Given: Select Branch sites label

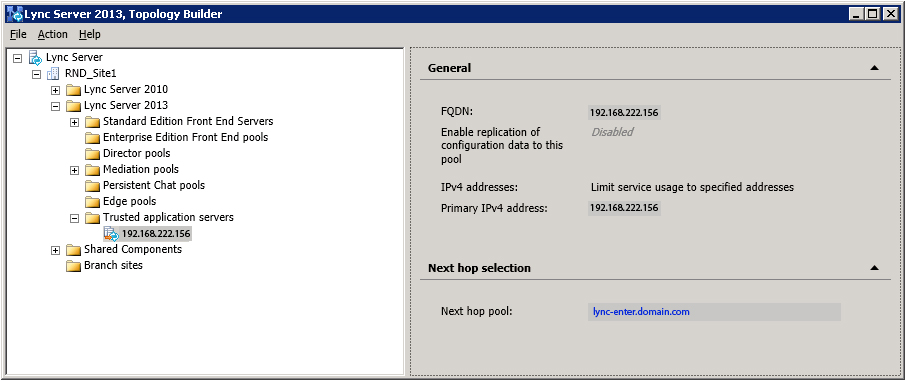Looking at the screenshot, I should (113, 265).
